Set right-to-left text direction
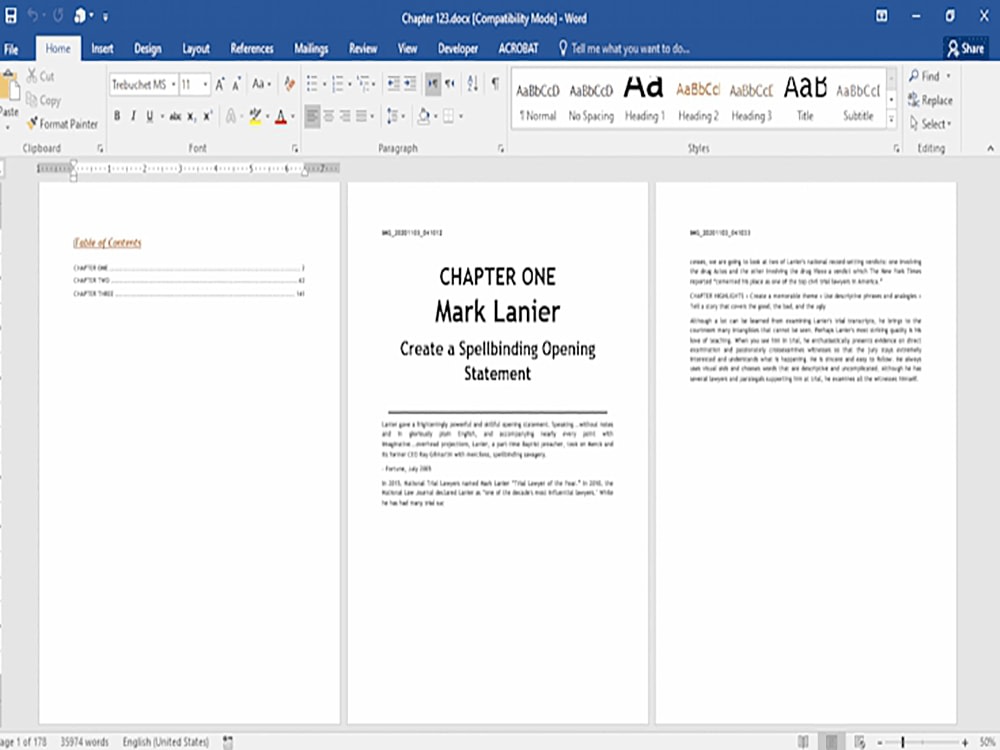This screenshot has height=750, width=1000. (450, 84)
